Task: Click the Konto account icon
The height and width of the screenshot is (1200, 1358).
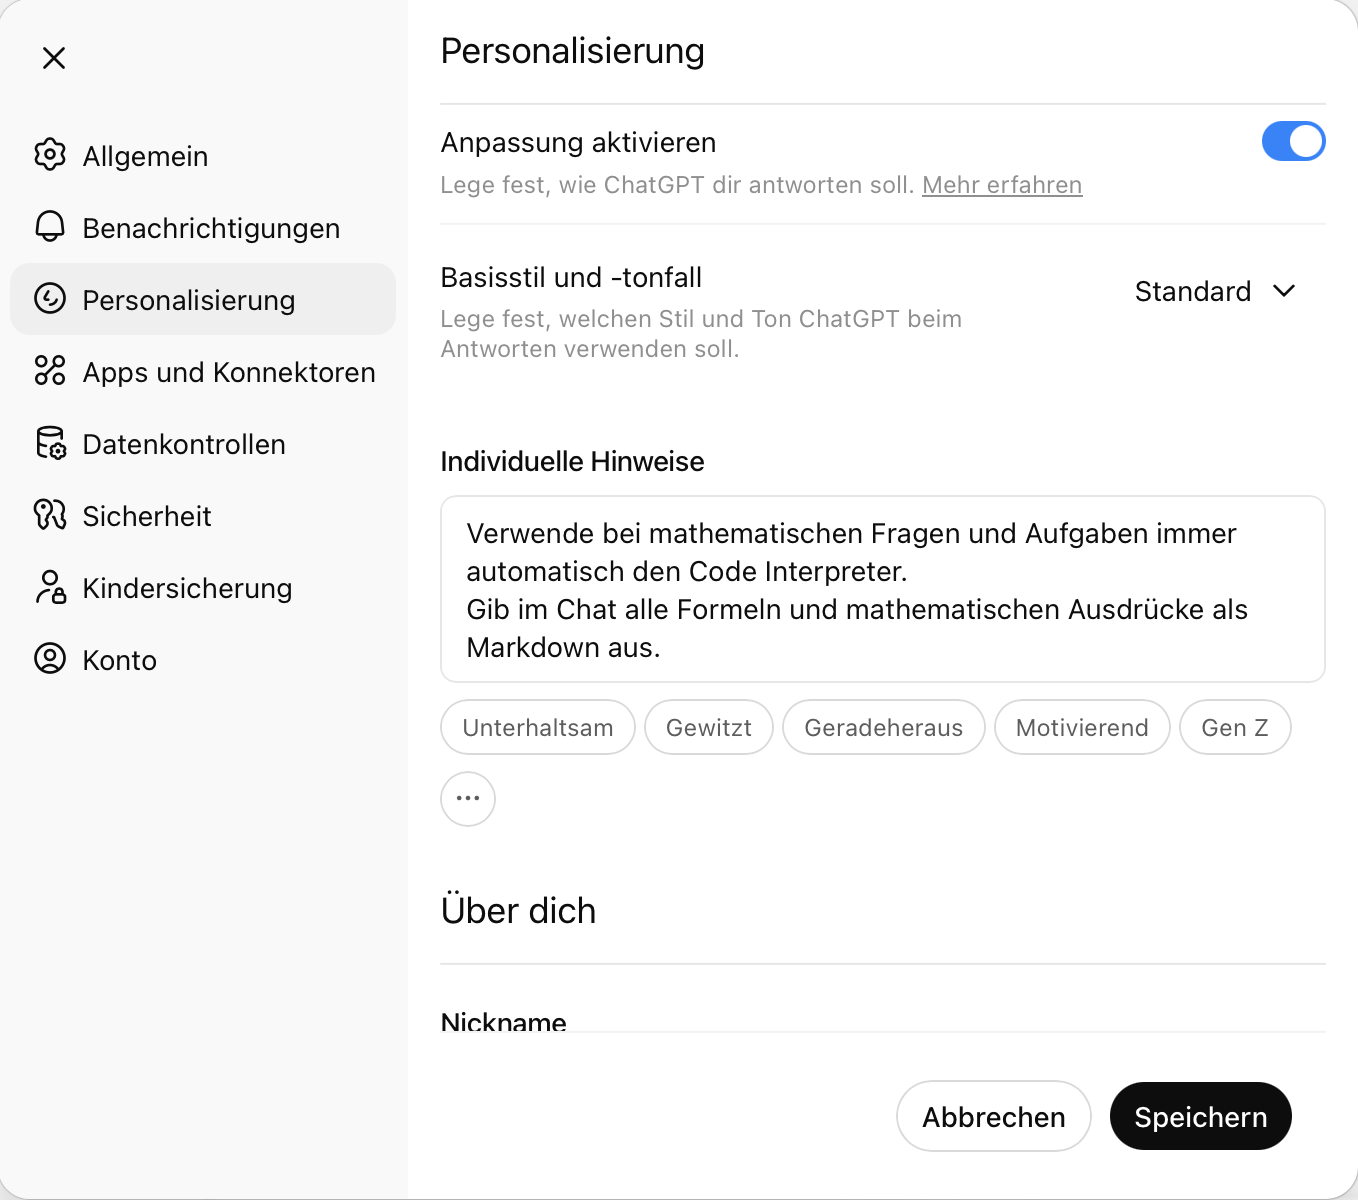Action: tap(50, 659)
